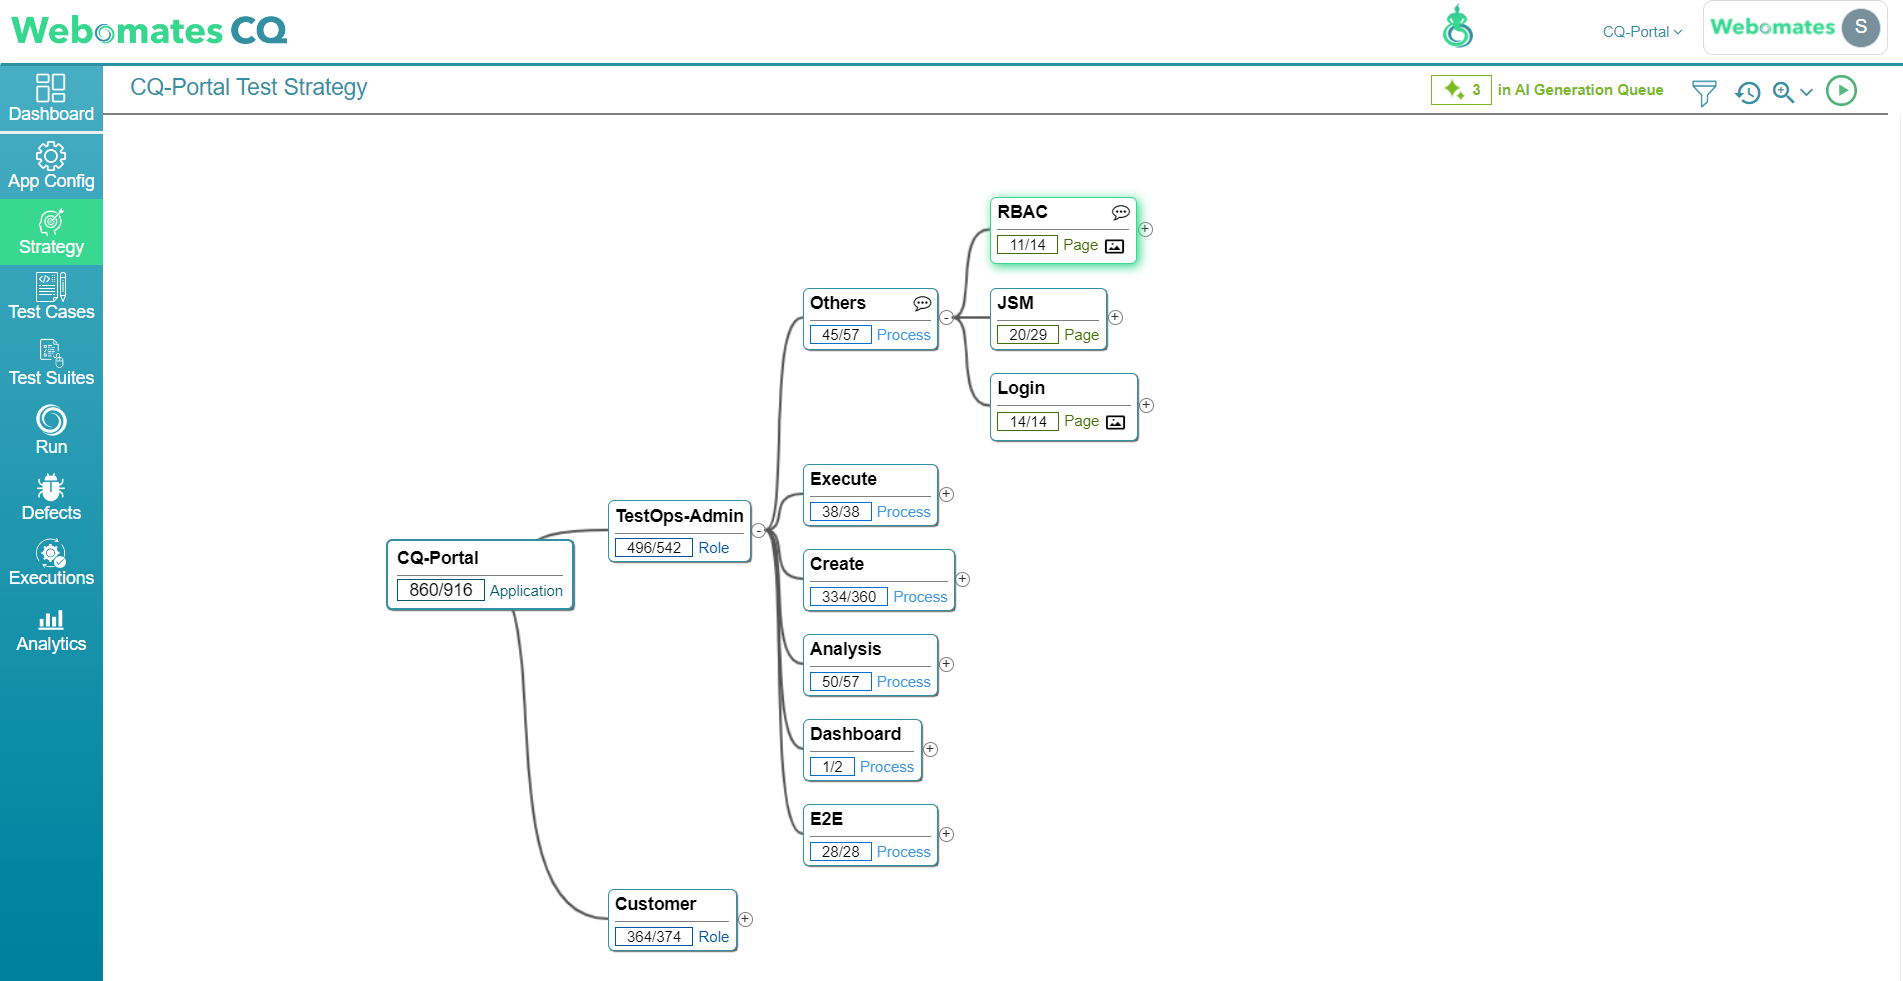Open the Run section

51,431
